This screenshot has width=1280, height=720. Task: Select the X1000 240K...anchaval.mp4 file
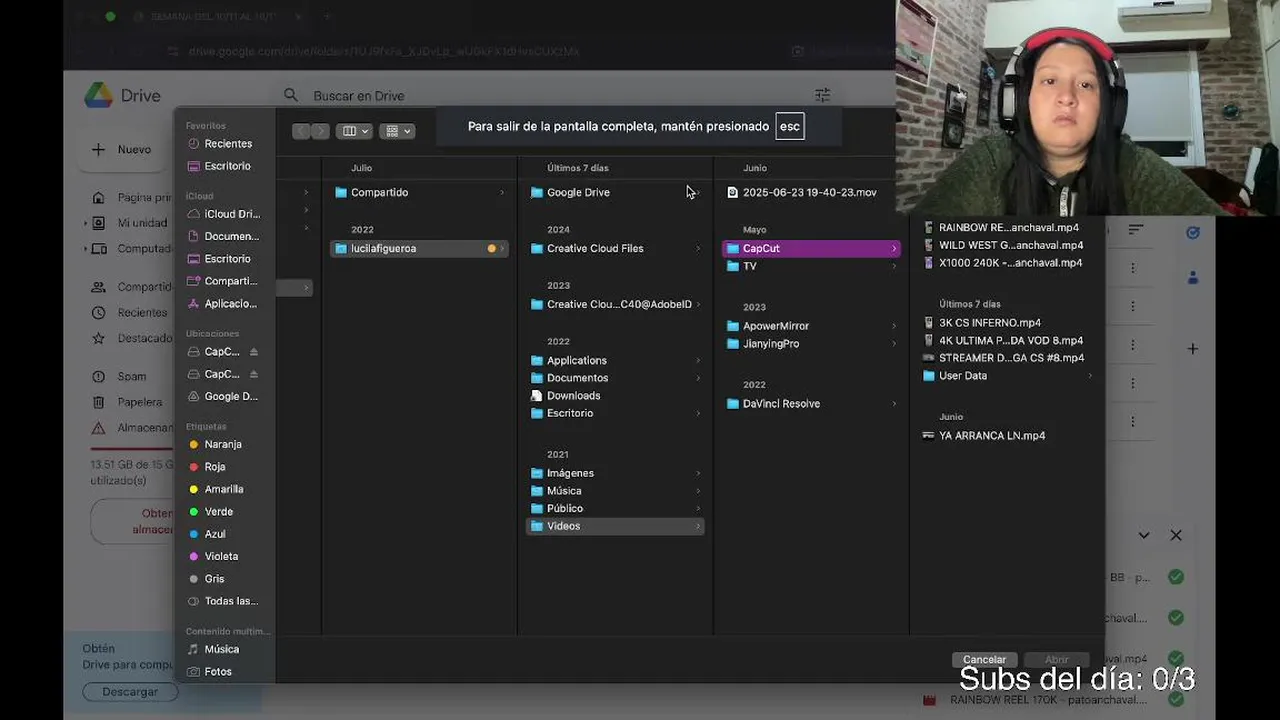pos(1006,263)
